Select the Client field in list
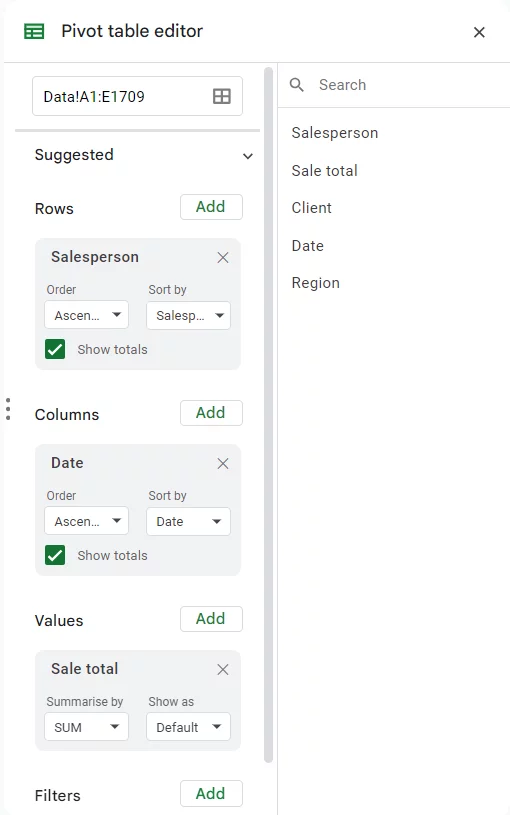The height and width of the screenshot is (815, 510). tap(311, 208)
